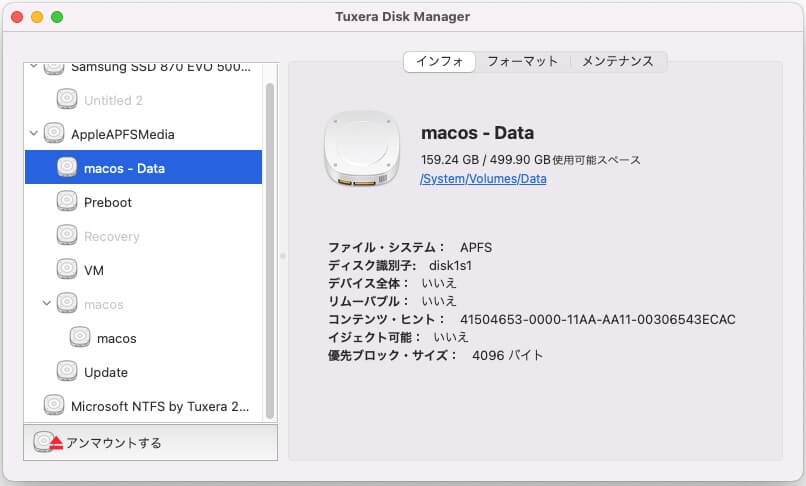Click the disk1s1 identifier value
This screenshot has height=486, width=806.
coord(450,265)
